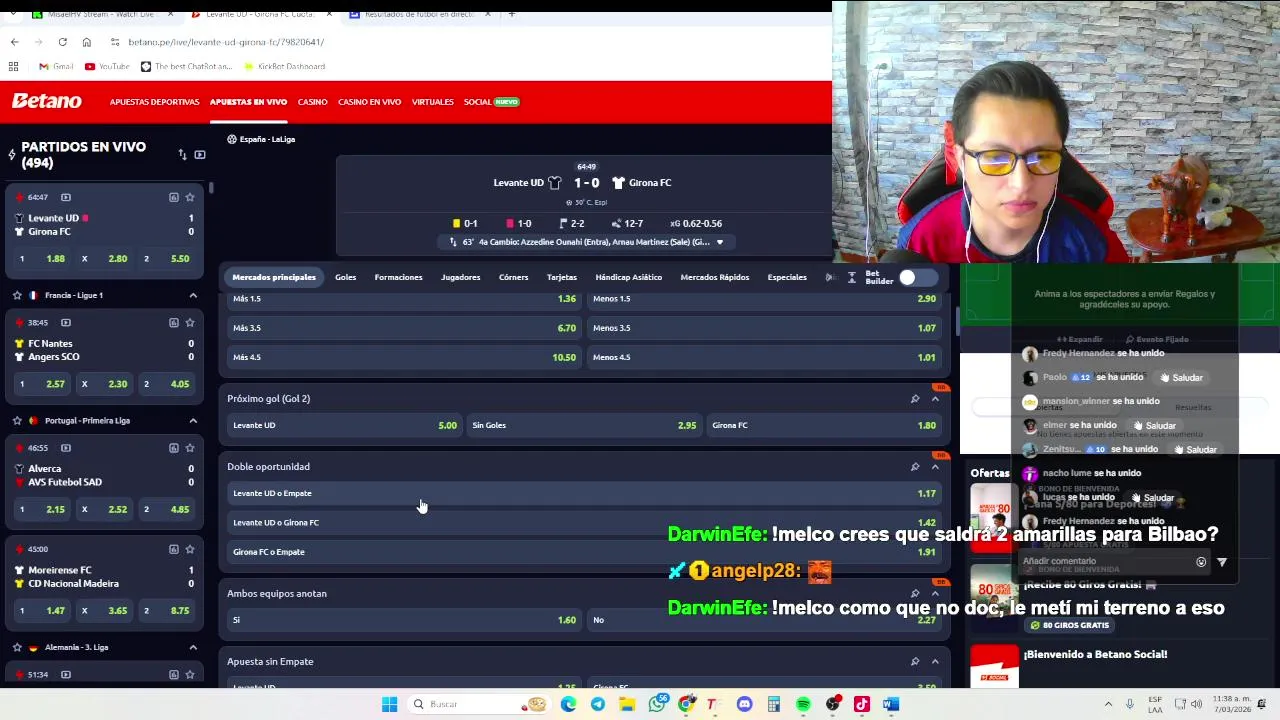This screenshot has height=720, width=1280.
Task: Pin the Ambos equipos anotan market
Action: coord(914,594)
